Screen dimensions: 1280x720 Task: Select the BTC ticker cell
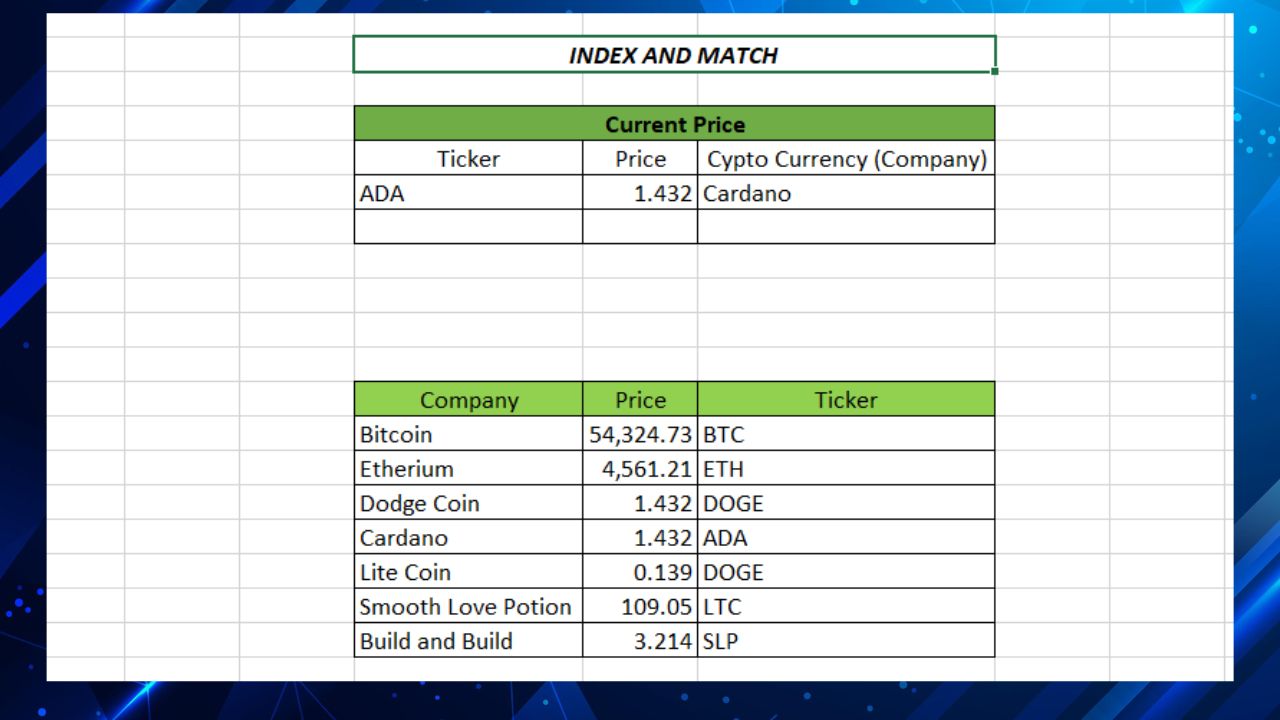[x=846, y=434]
